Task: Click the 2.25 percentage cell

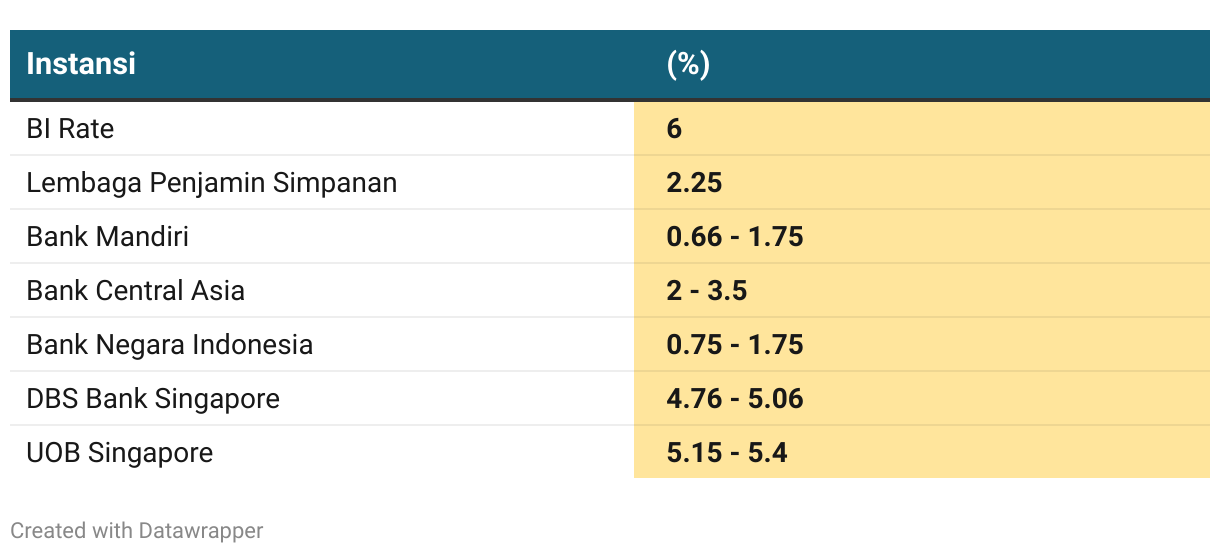Action: tap(694, 183)
